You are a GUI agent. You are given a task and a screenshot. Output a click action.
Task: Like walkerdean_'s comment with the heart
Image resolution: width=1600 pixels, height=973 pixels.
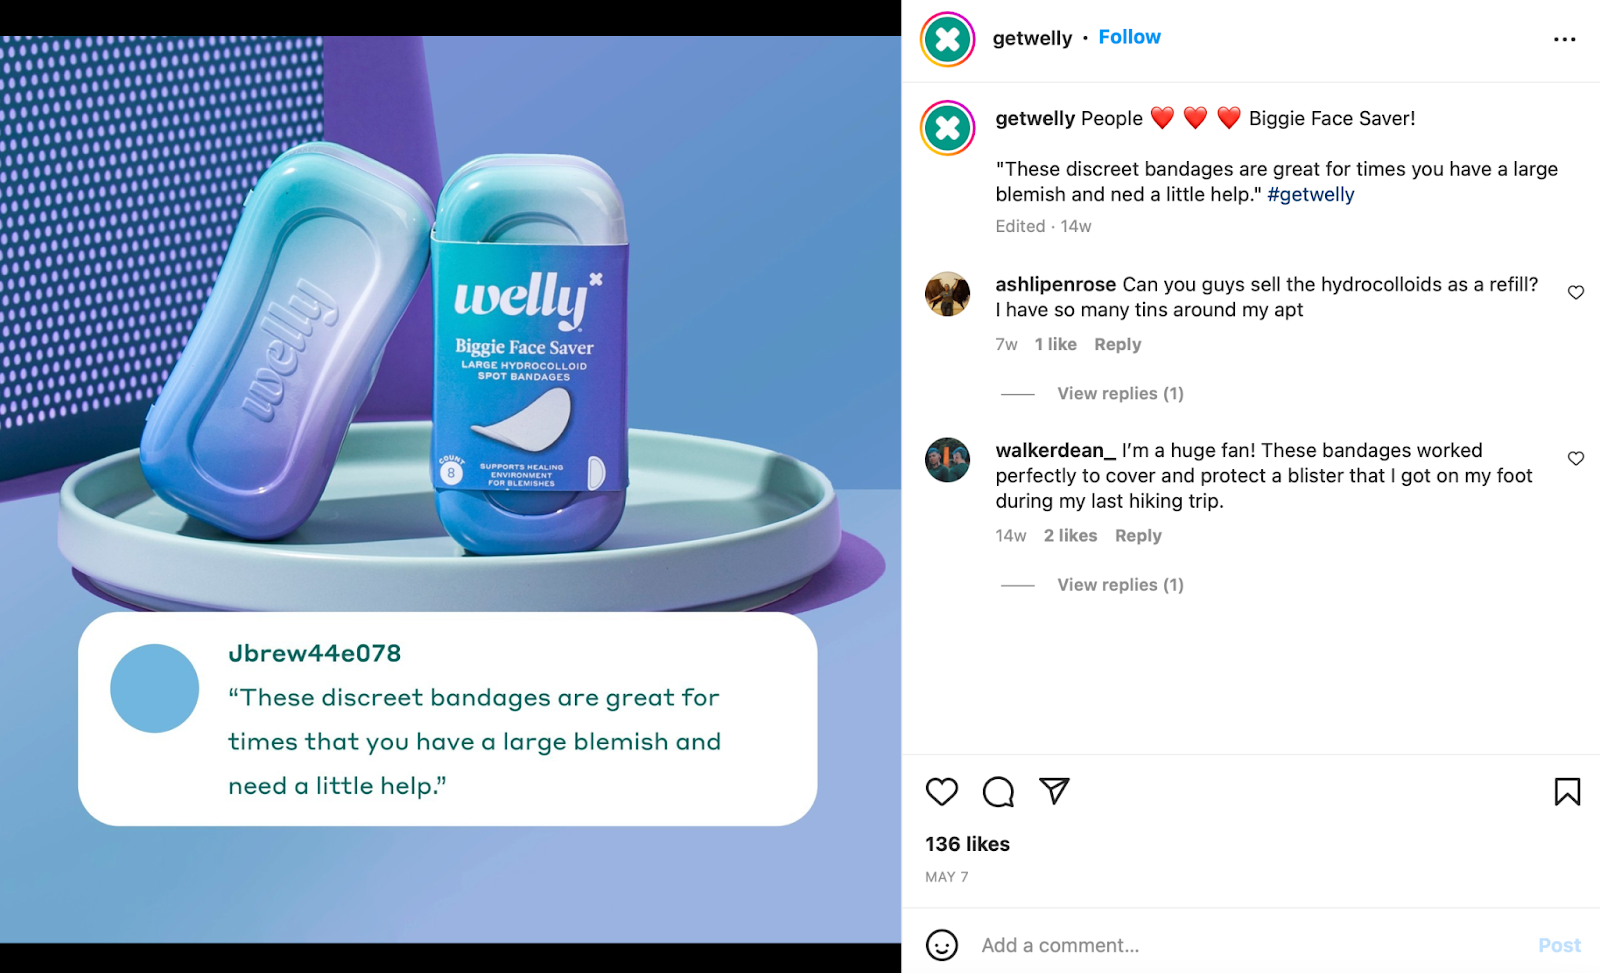1576,458
